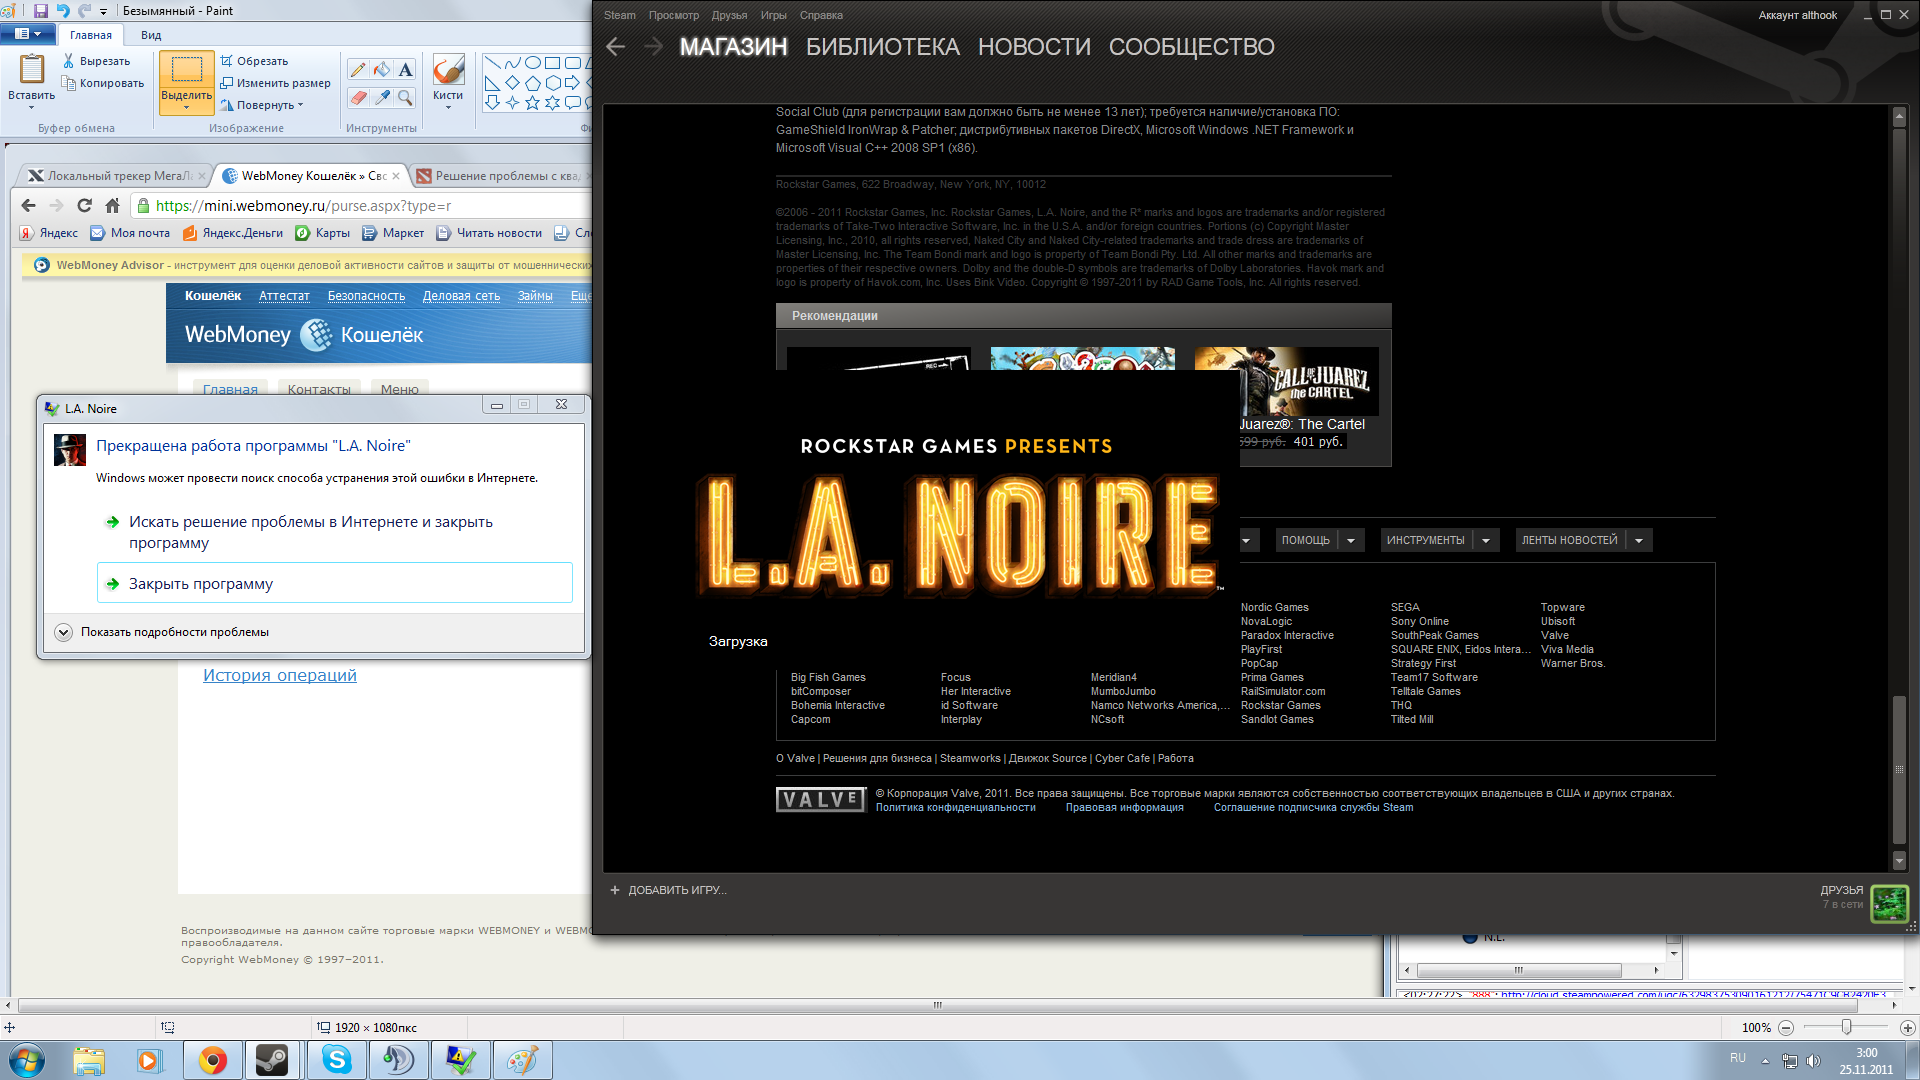Viewport: 1920px width, 1080px height.
Task: Switch to the Вид tab in Paint
Action: point(151,35)
